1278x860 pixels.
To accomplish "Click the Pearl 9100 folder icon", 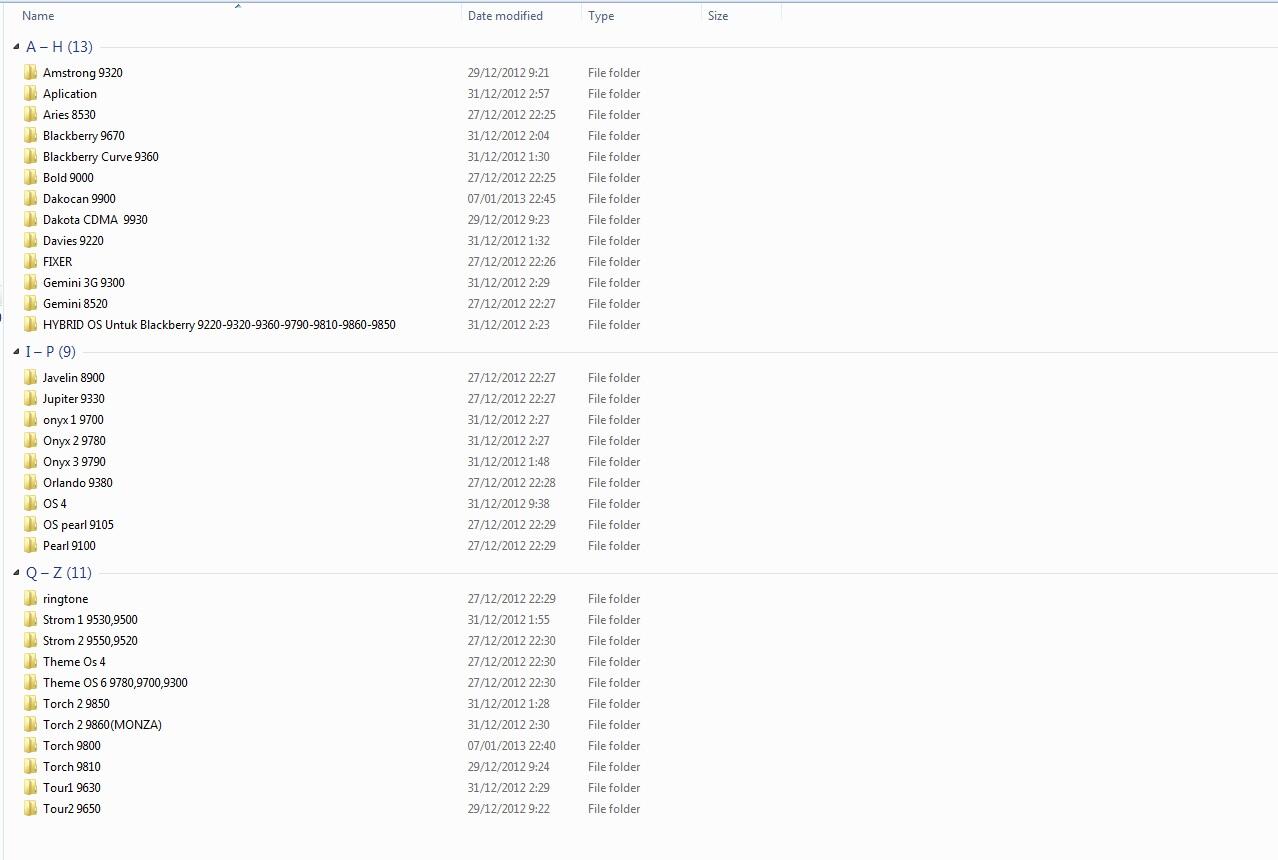I will pos(30,546).
